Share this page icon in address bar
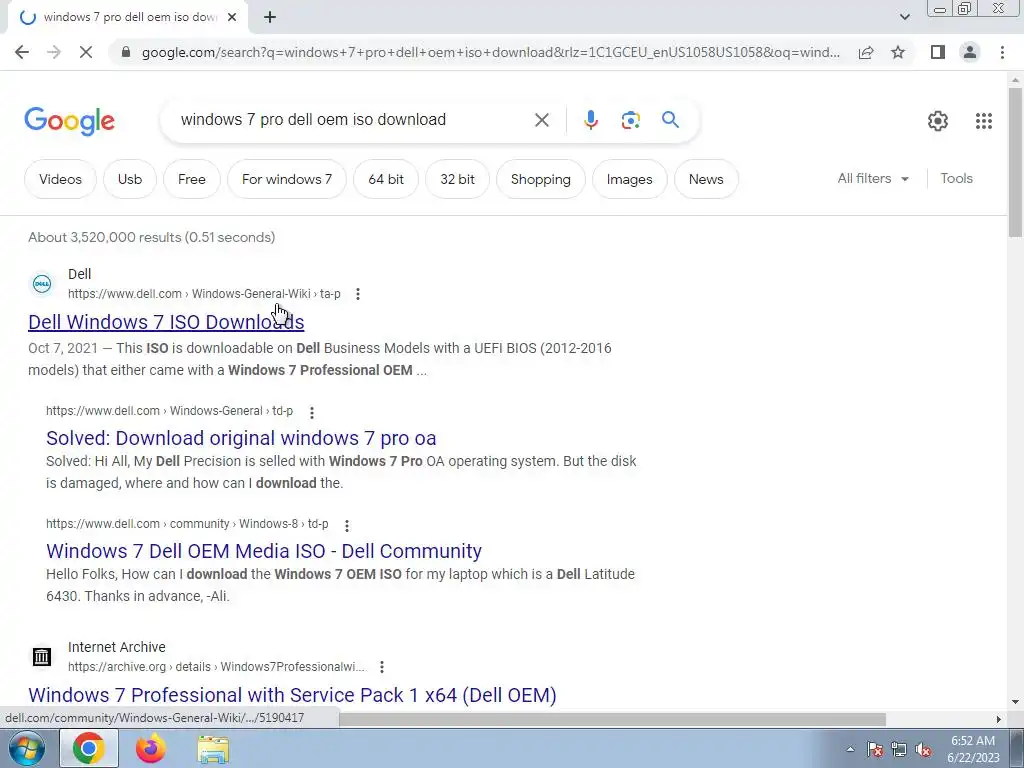 pyautogui.click(x=866, y=52)
